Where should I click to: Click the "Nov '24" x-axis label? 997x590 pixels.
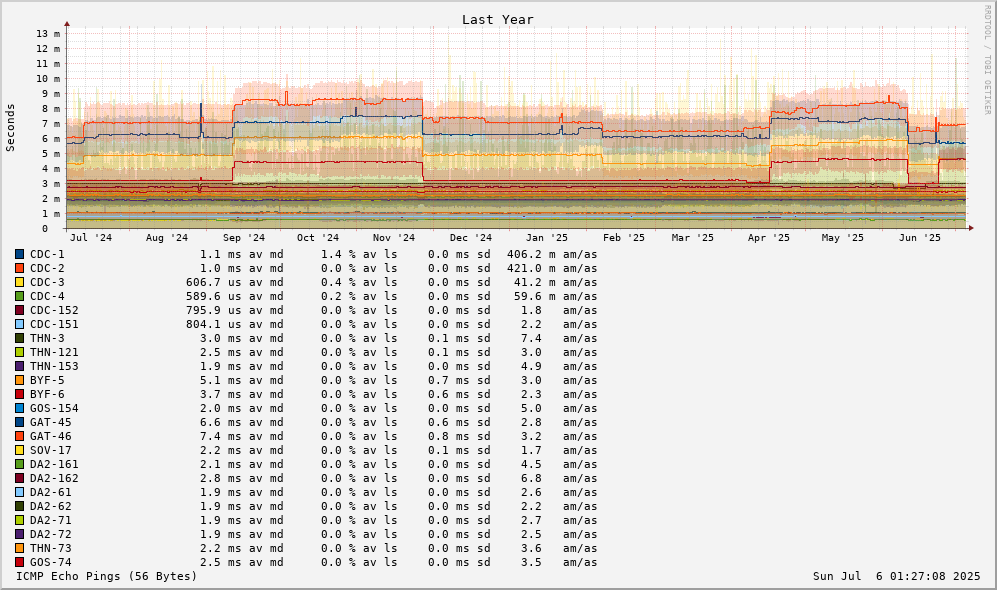pos(394,238)
